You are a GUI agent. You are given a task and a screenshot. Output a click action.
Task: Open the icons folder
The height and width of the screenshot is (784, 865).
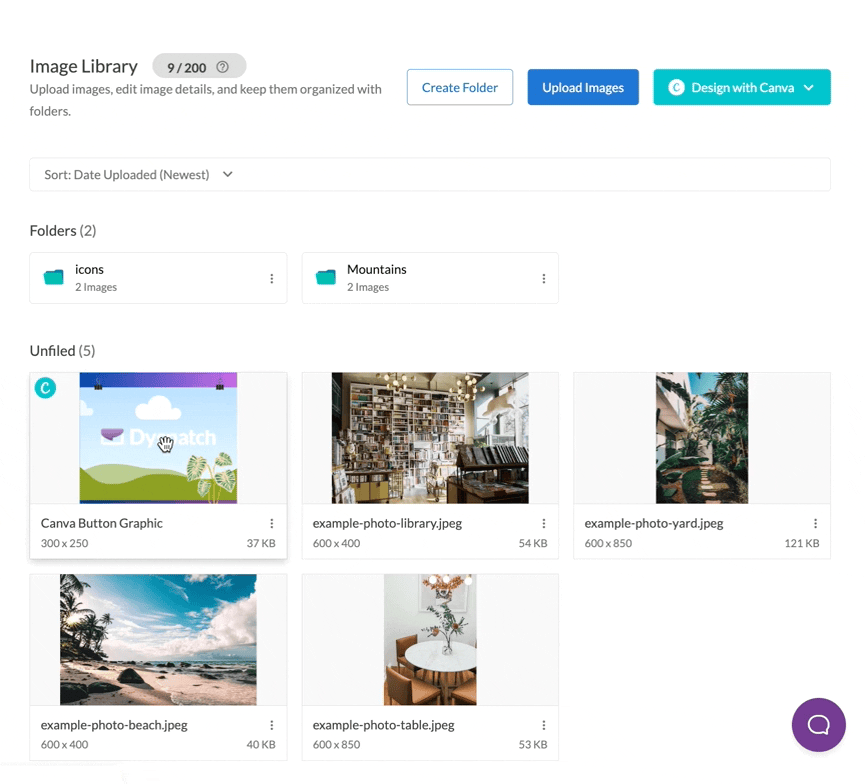tap(158, 278)
